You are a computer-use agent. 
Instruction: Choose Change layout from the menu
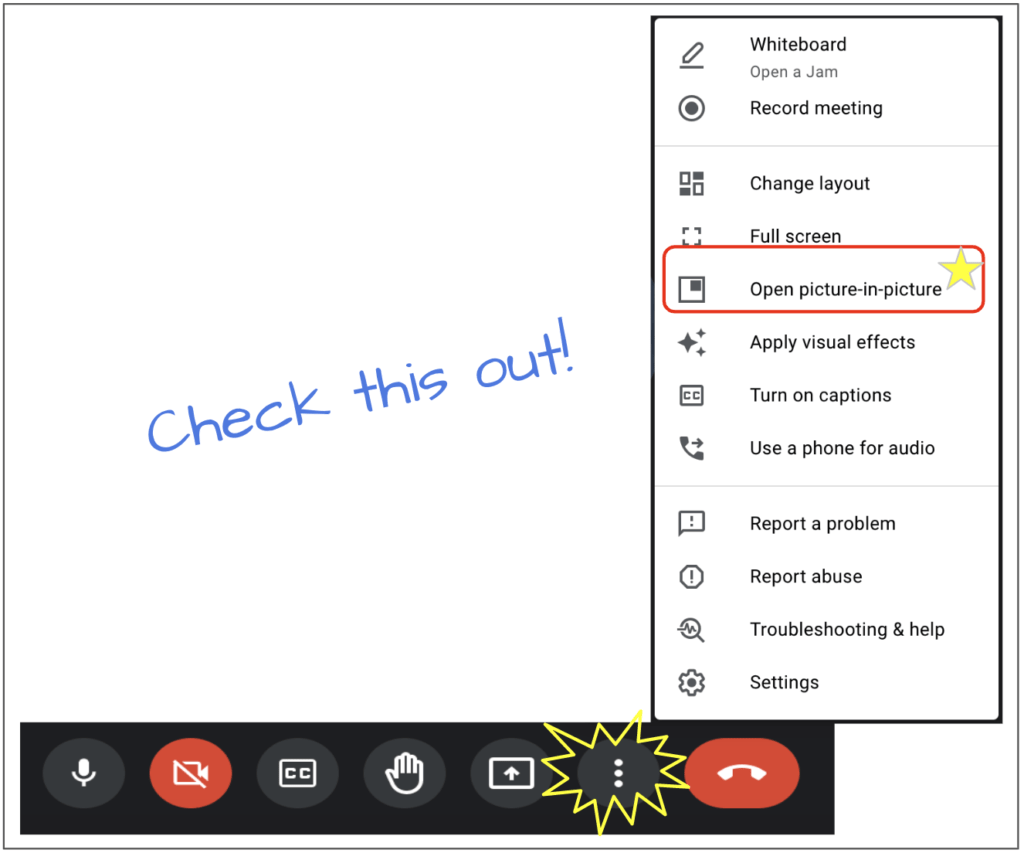[810, 183]
